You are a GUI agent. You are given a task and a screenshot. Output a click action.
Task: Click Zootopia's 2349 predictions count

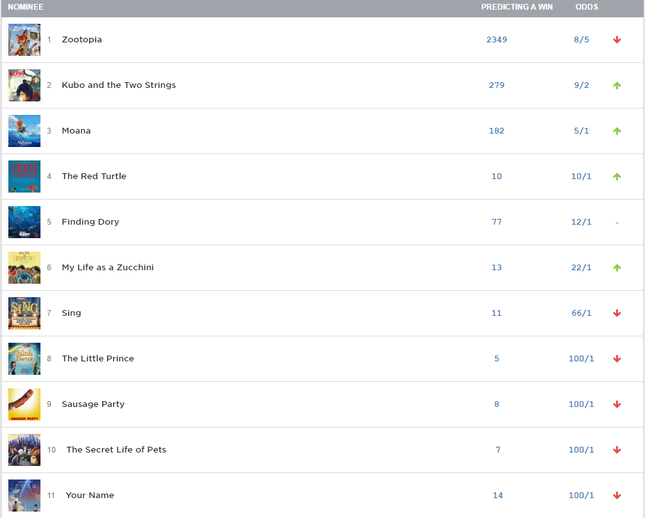click(x=497, y=39)
